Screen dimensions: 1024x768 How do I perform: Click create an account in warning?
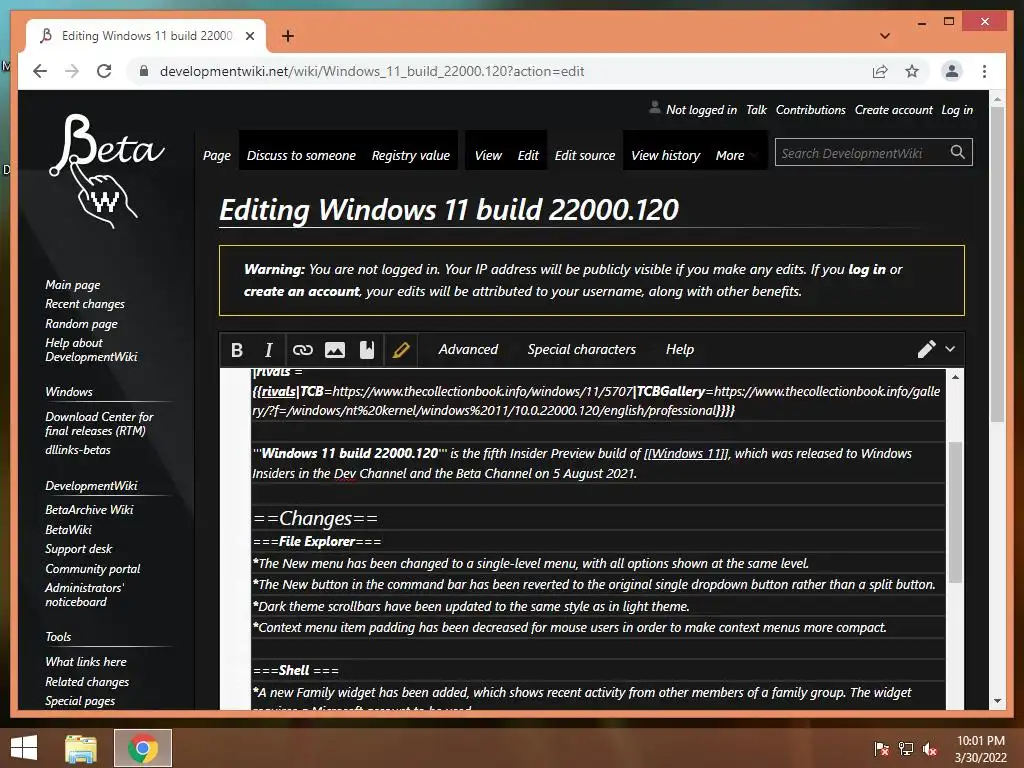click(302, 291)
